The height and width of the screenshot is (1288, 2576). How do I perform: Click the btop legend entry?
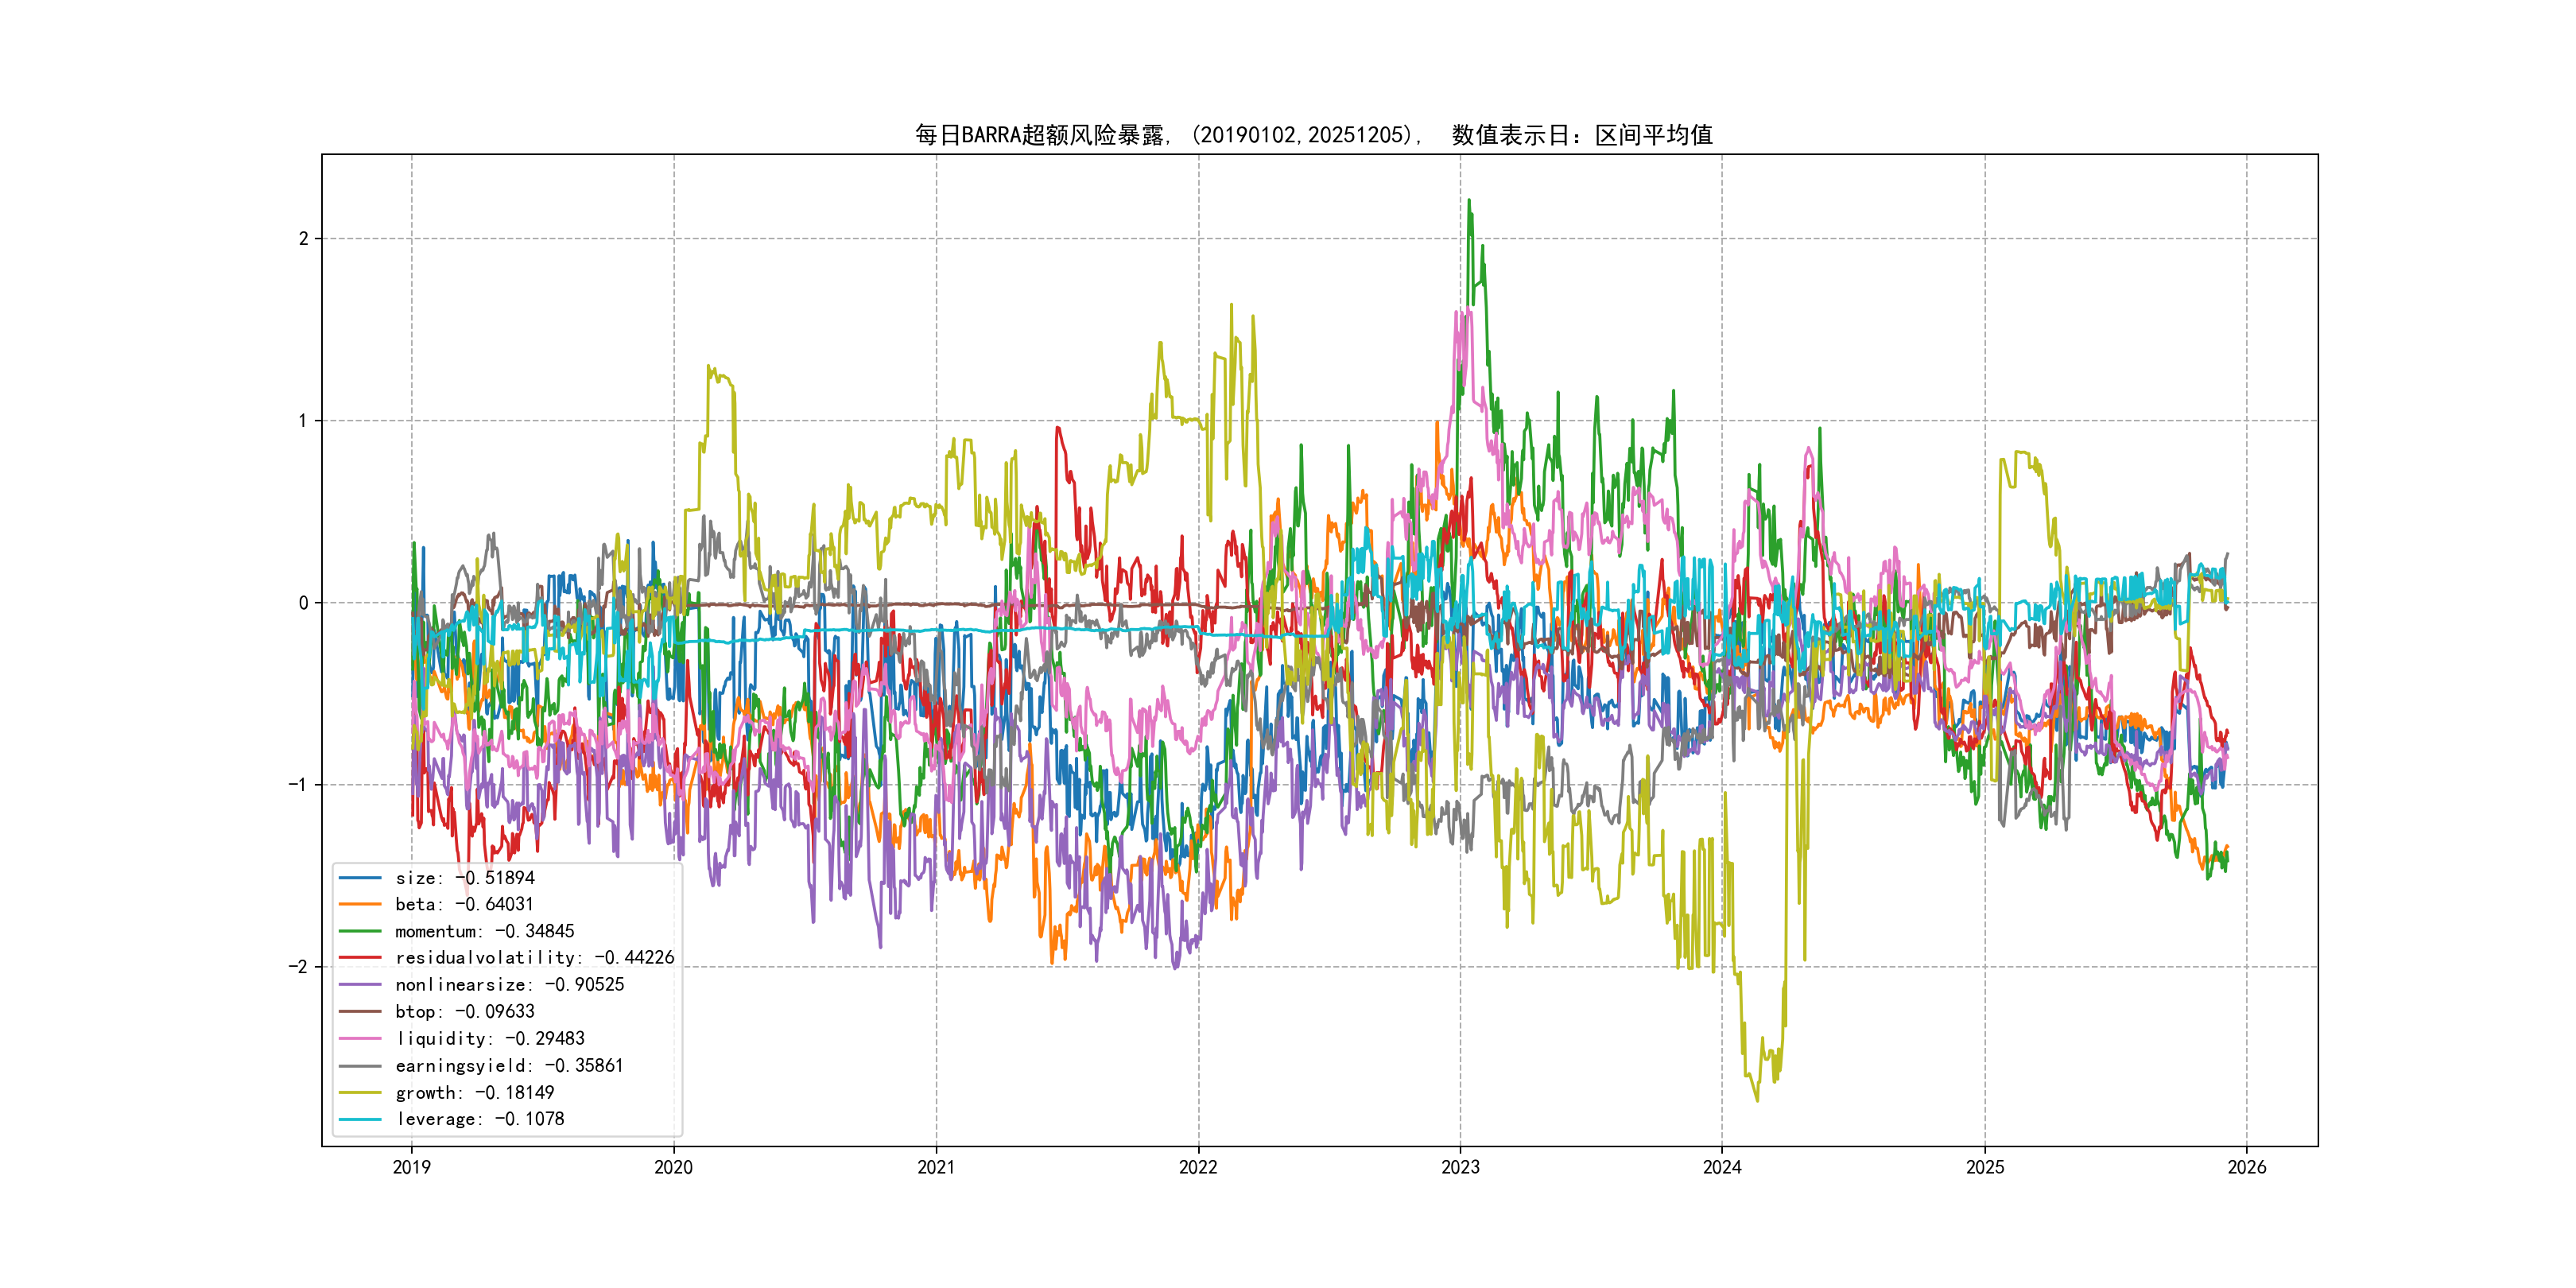tap(464, 1012)
